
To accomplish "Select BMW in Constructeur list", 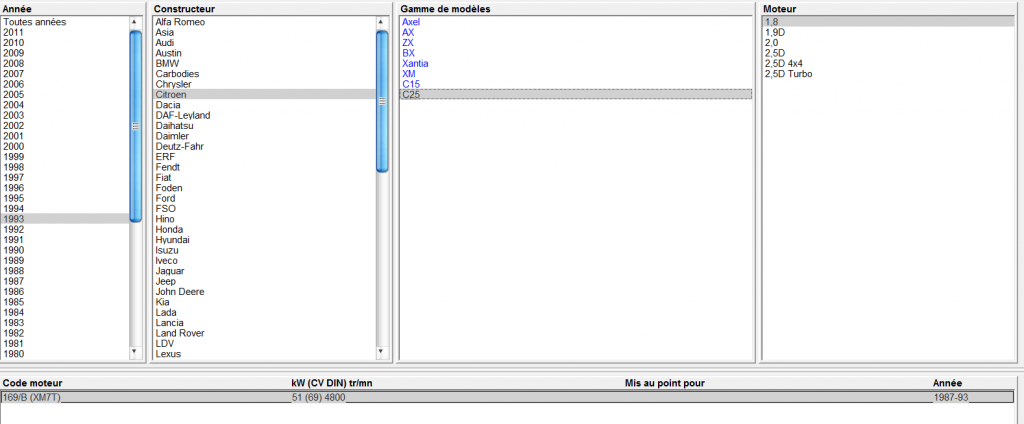I will pyautogui.click(x=167, y=63).
